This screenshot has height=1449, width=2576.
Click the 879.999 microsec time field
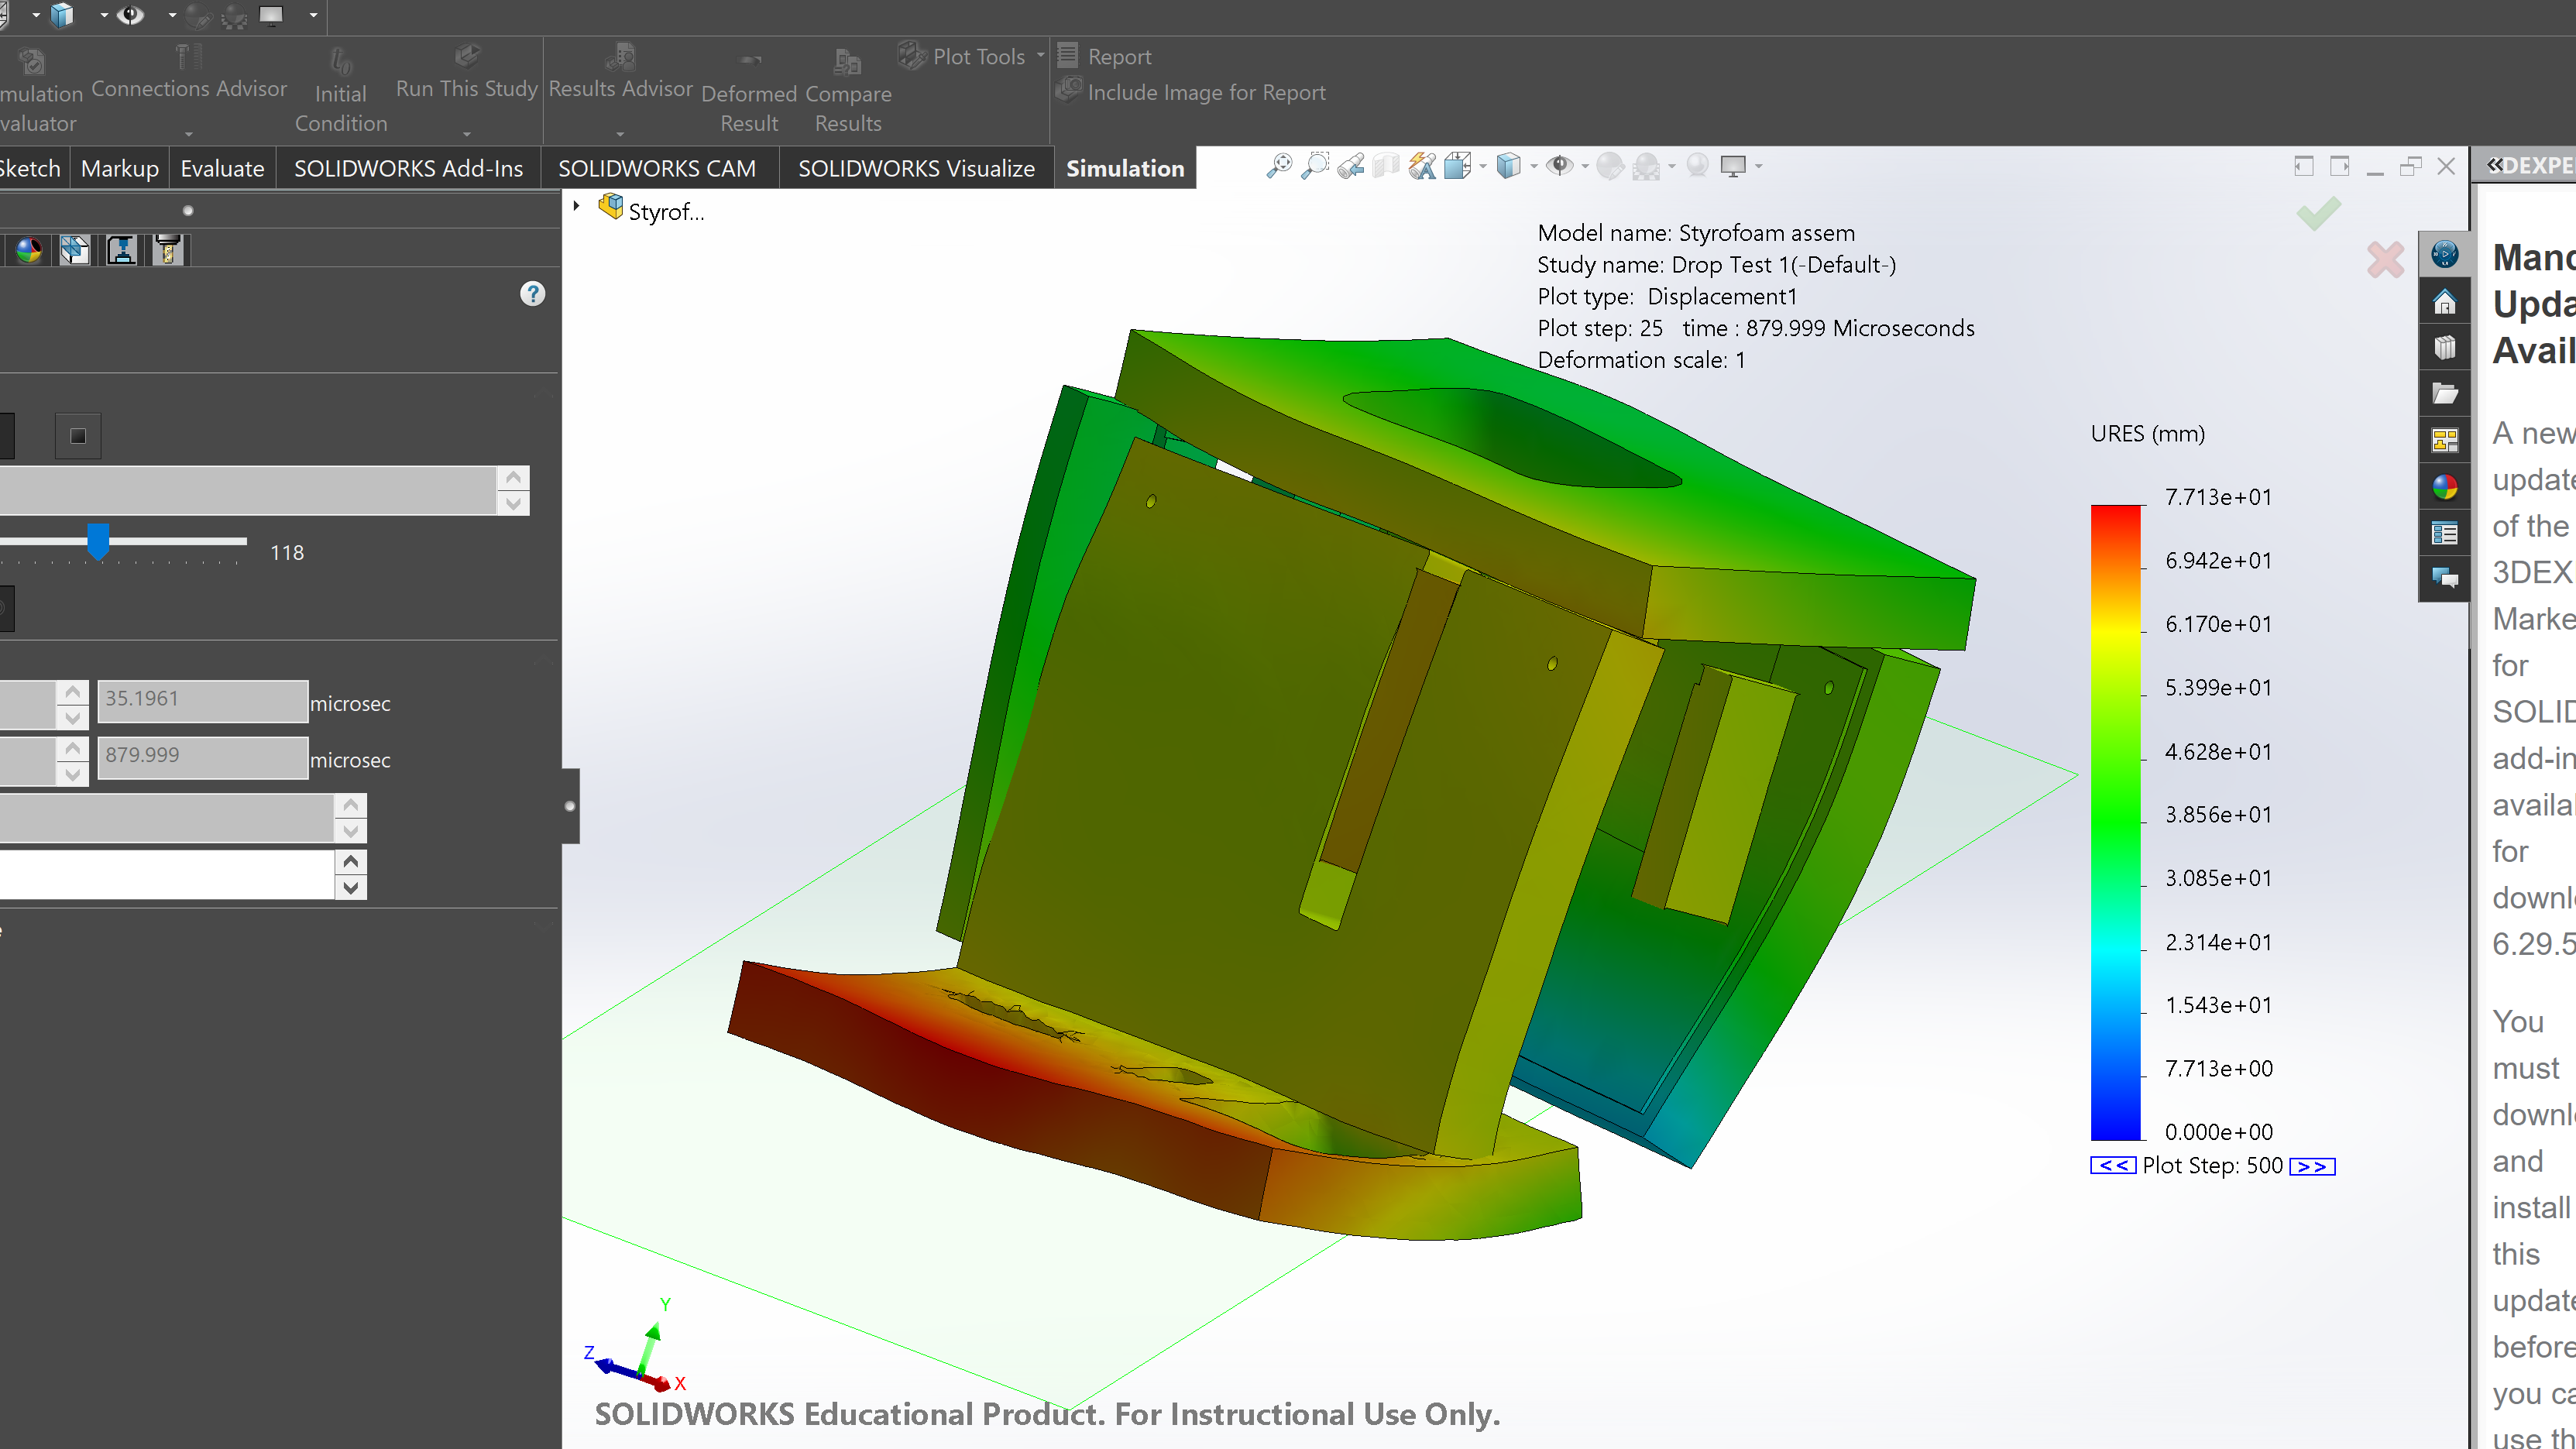202,755
